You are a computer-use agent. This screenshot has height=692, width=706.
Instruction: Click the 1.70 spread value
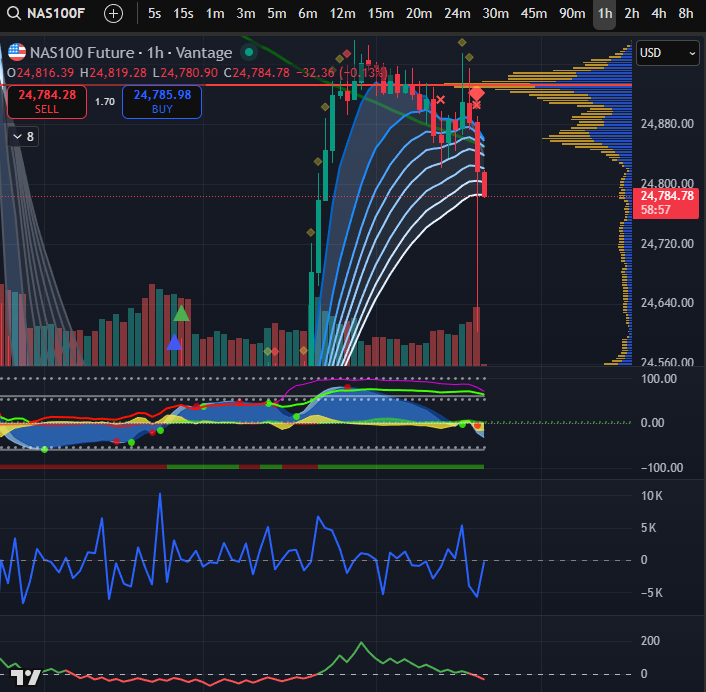[x=105, y=102]
